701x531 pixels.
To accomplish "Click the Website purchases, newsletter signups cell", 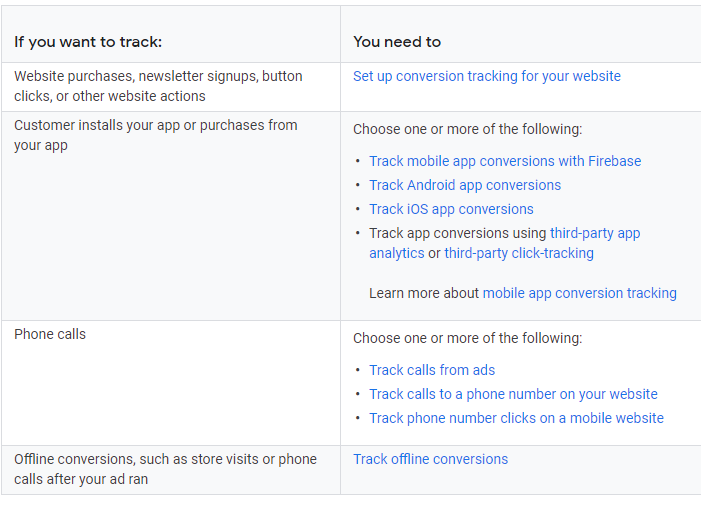I will (x=158, y=86).
